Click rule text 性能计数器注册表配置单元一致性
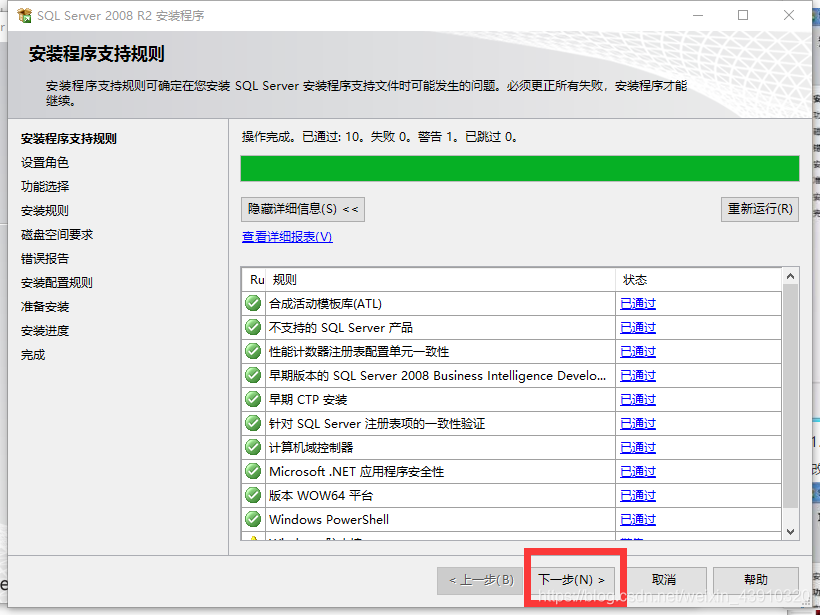820x615 pixels. click(x=359, y=352)
